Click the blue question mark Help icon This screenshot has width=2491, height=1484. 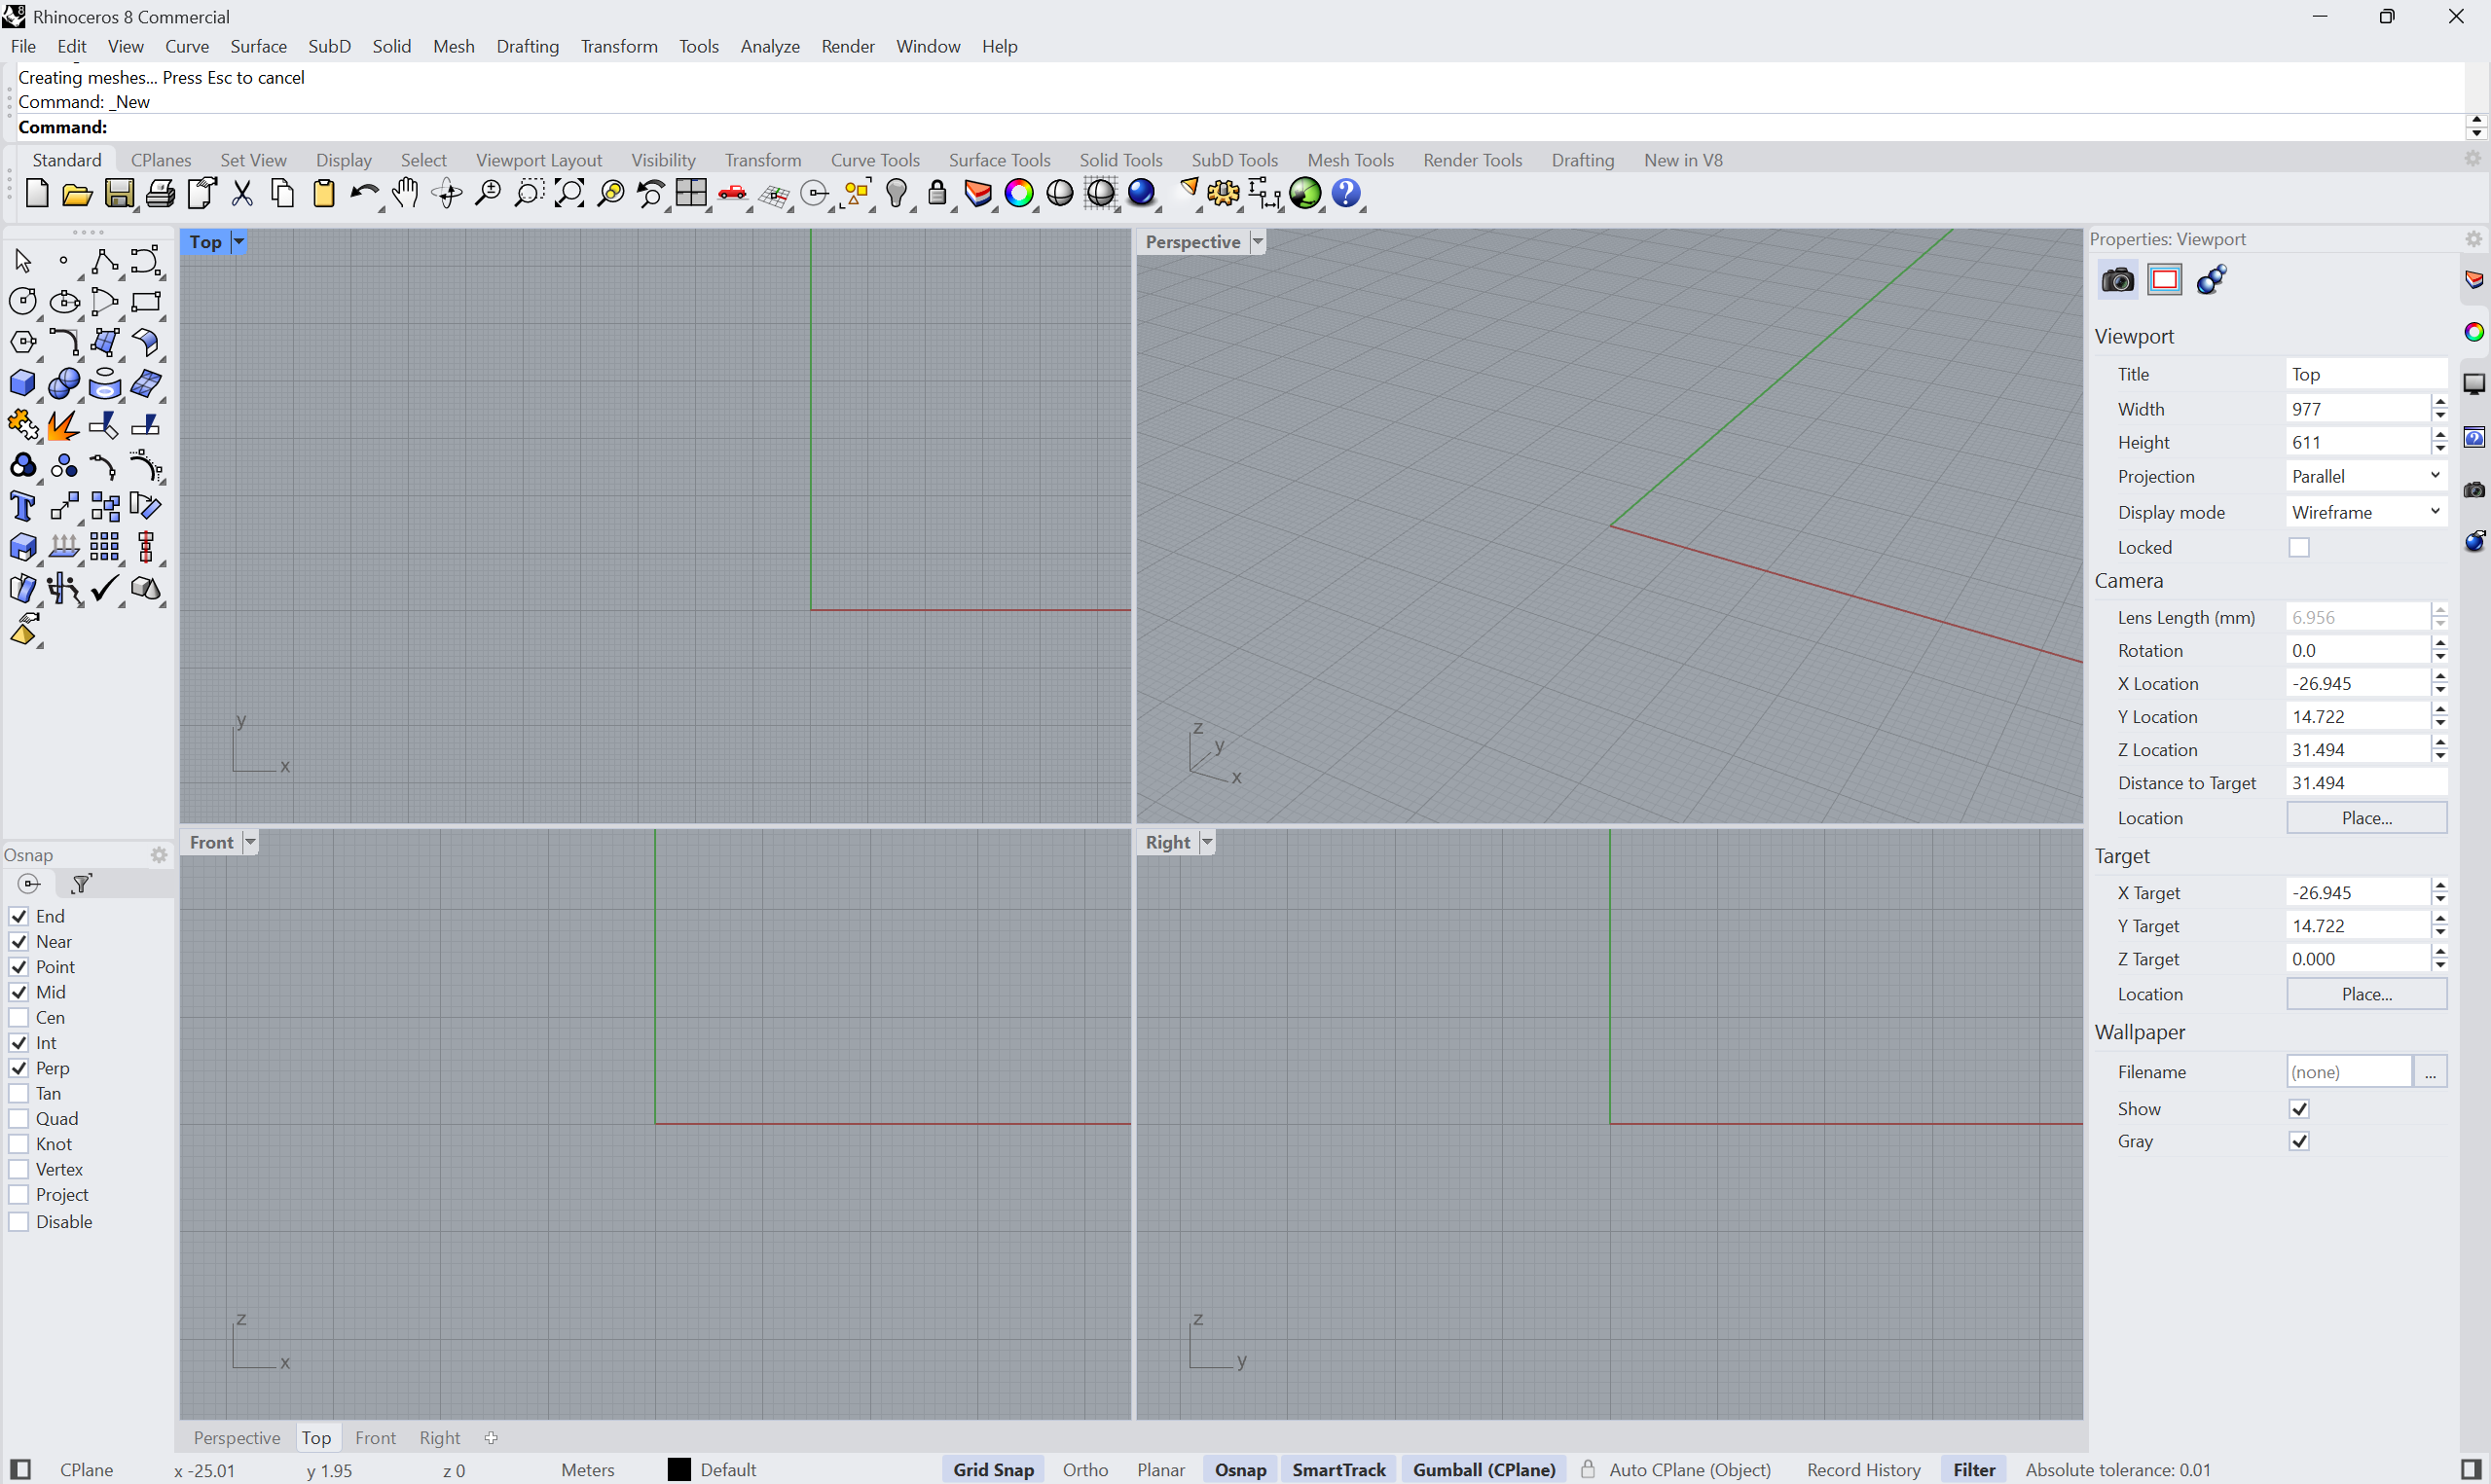1346,194
